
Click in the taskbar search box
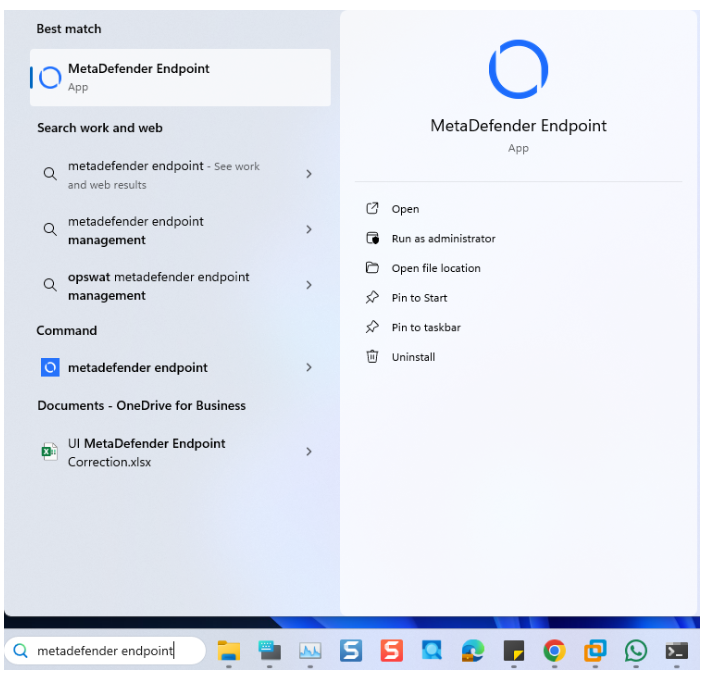[x=105, y=651]
